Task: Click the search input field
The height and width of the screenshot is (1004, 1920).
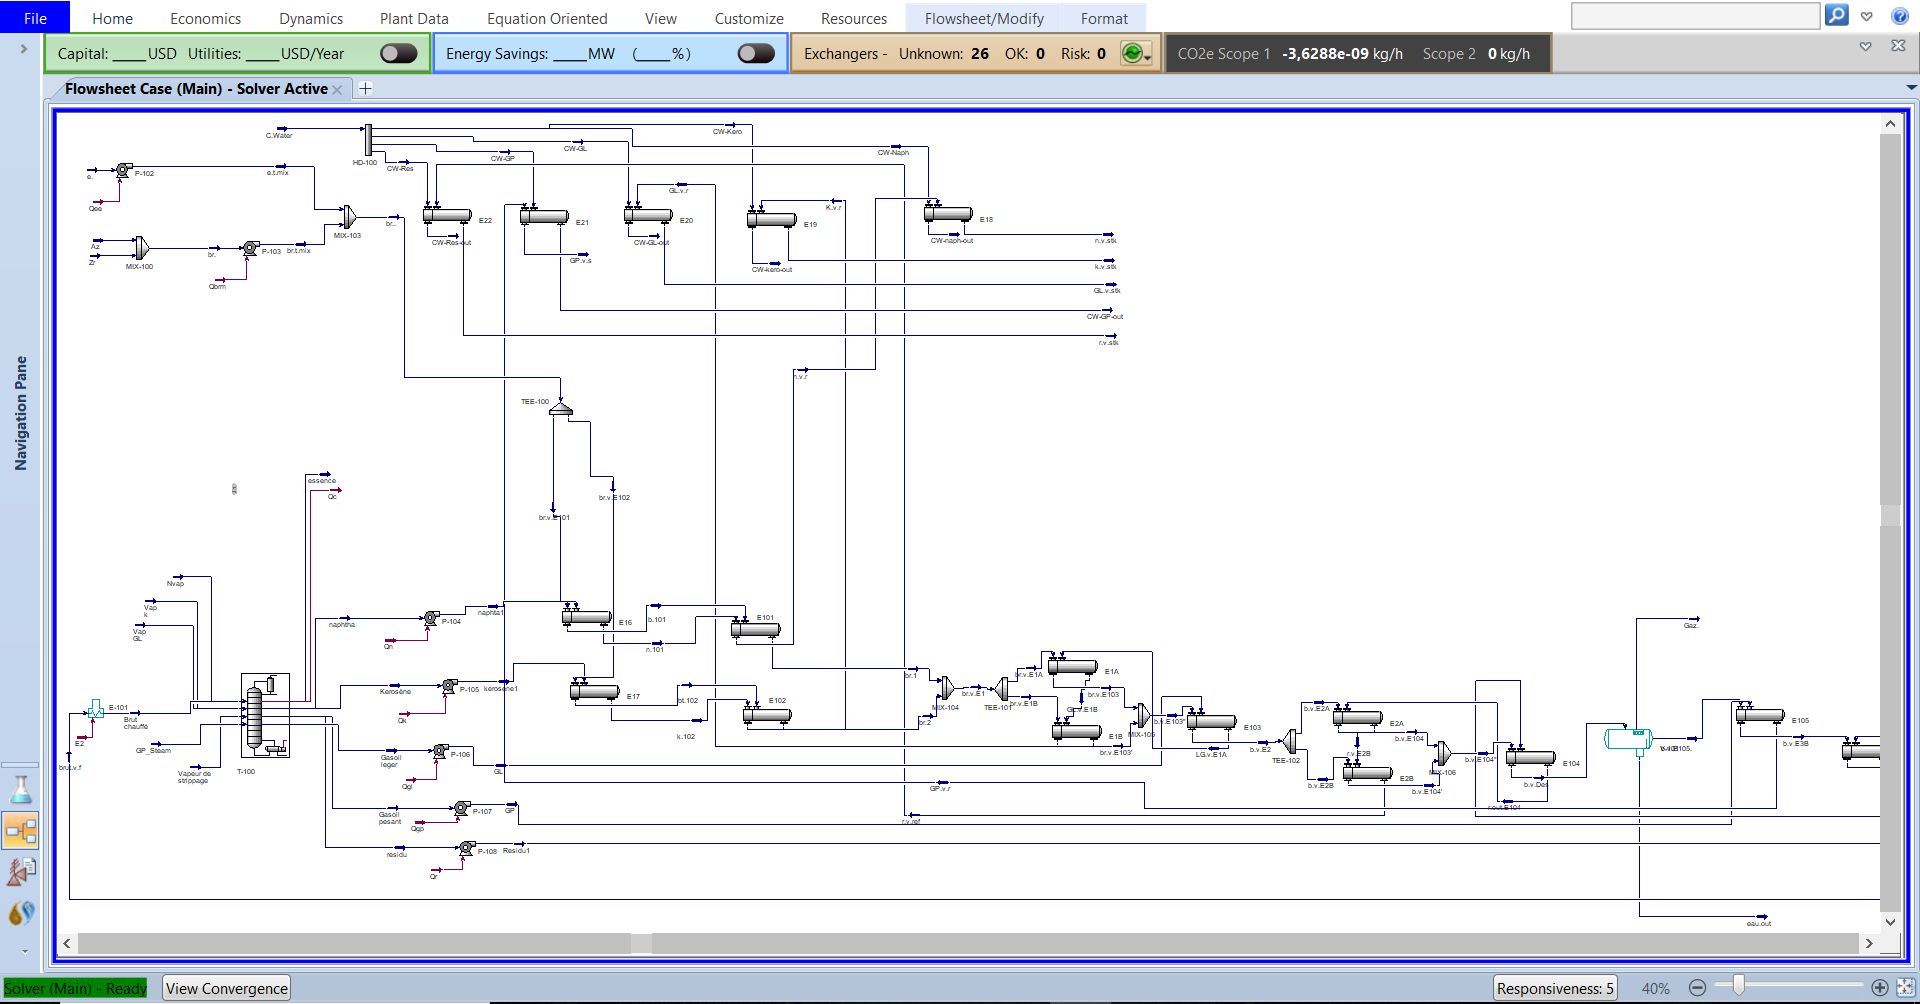Action: (x=1695, y=16)
